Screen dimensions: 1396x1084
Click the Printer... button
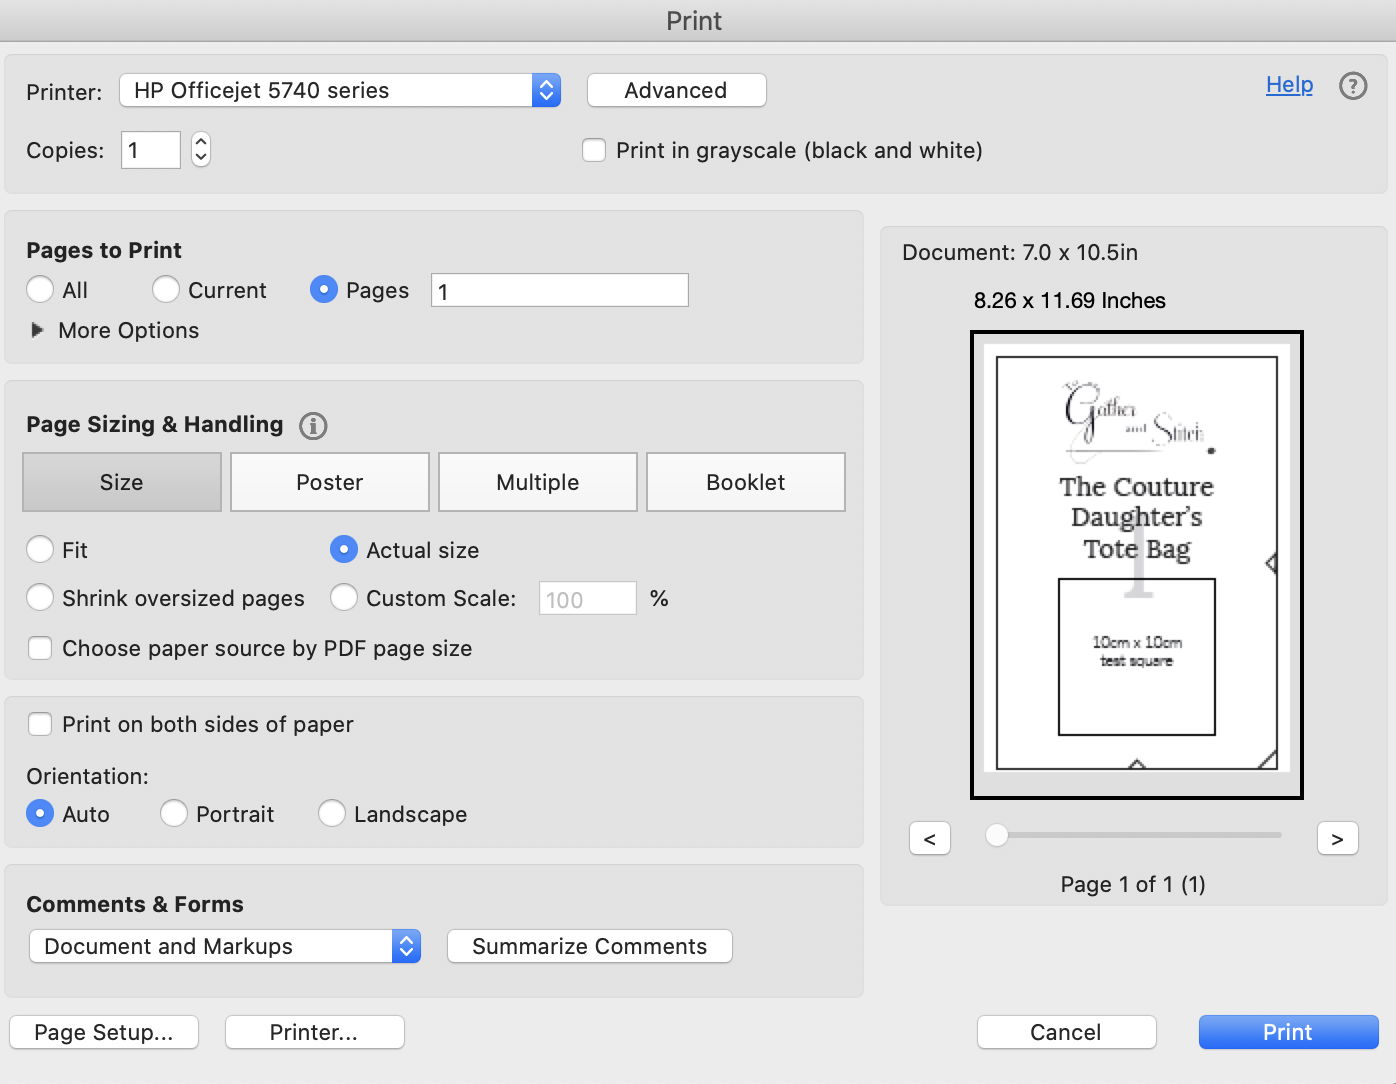[x=315, y=1032]
